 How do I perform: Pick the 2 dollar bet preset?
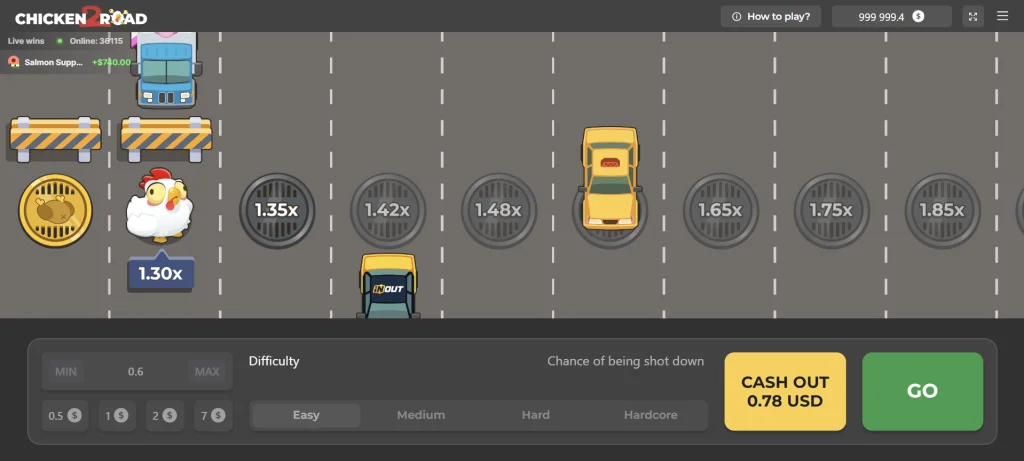165,415
